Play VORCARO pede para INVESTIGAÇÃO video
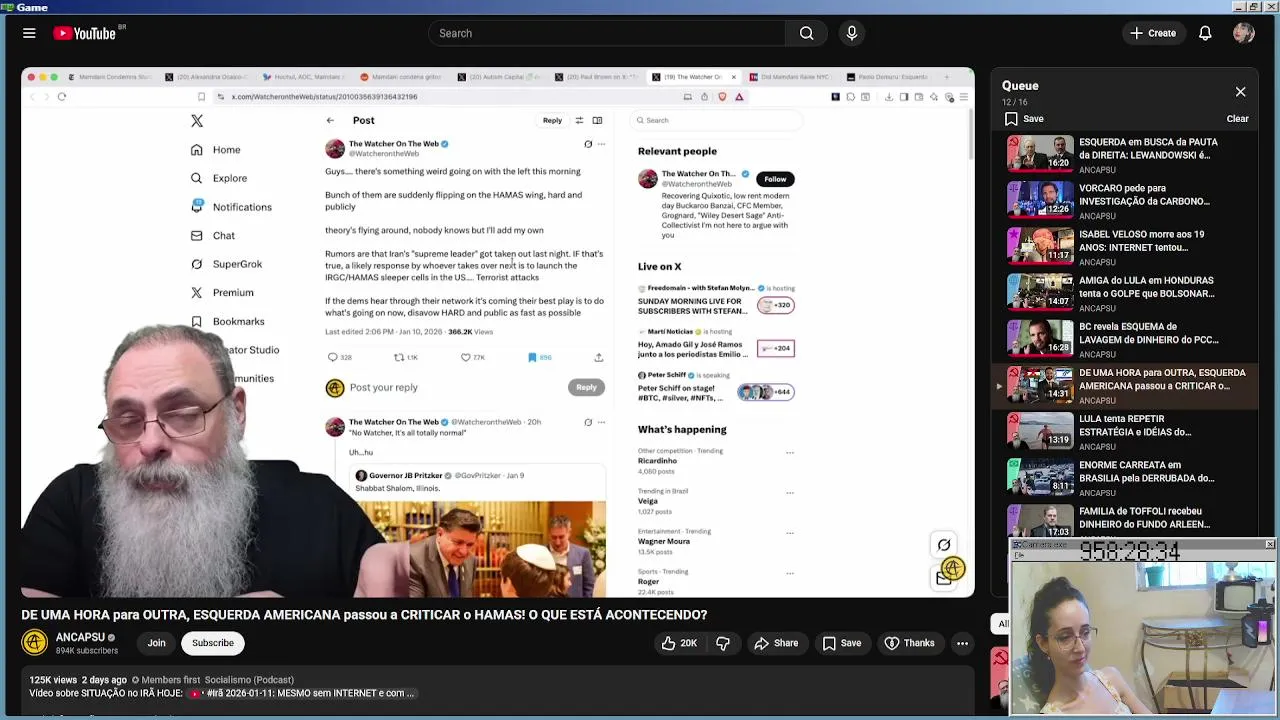This screenshot has width=1280, height=720. click(x=1126, y=200)
